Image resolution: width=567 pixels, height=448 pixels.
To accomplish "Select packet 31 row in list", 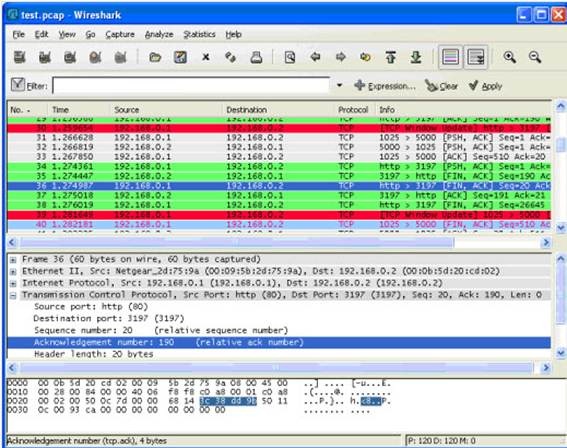I will coord(279,138).
